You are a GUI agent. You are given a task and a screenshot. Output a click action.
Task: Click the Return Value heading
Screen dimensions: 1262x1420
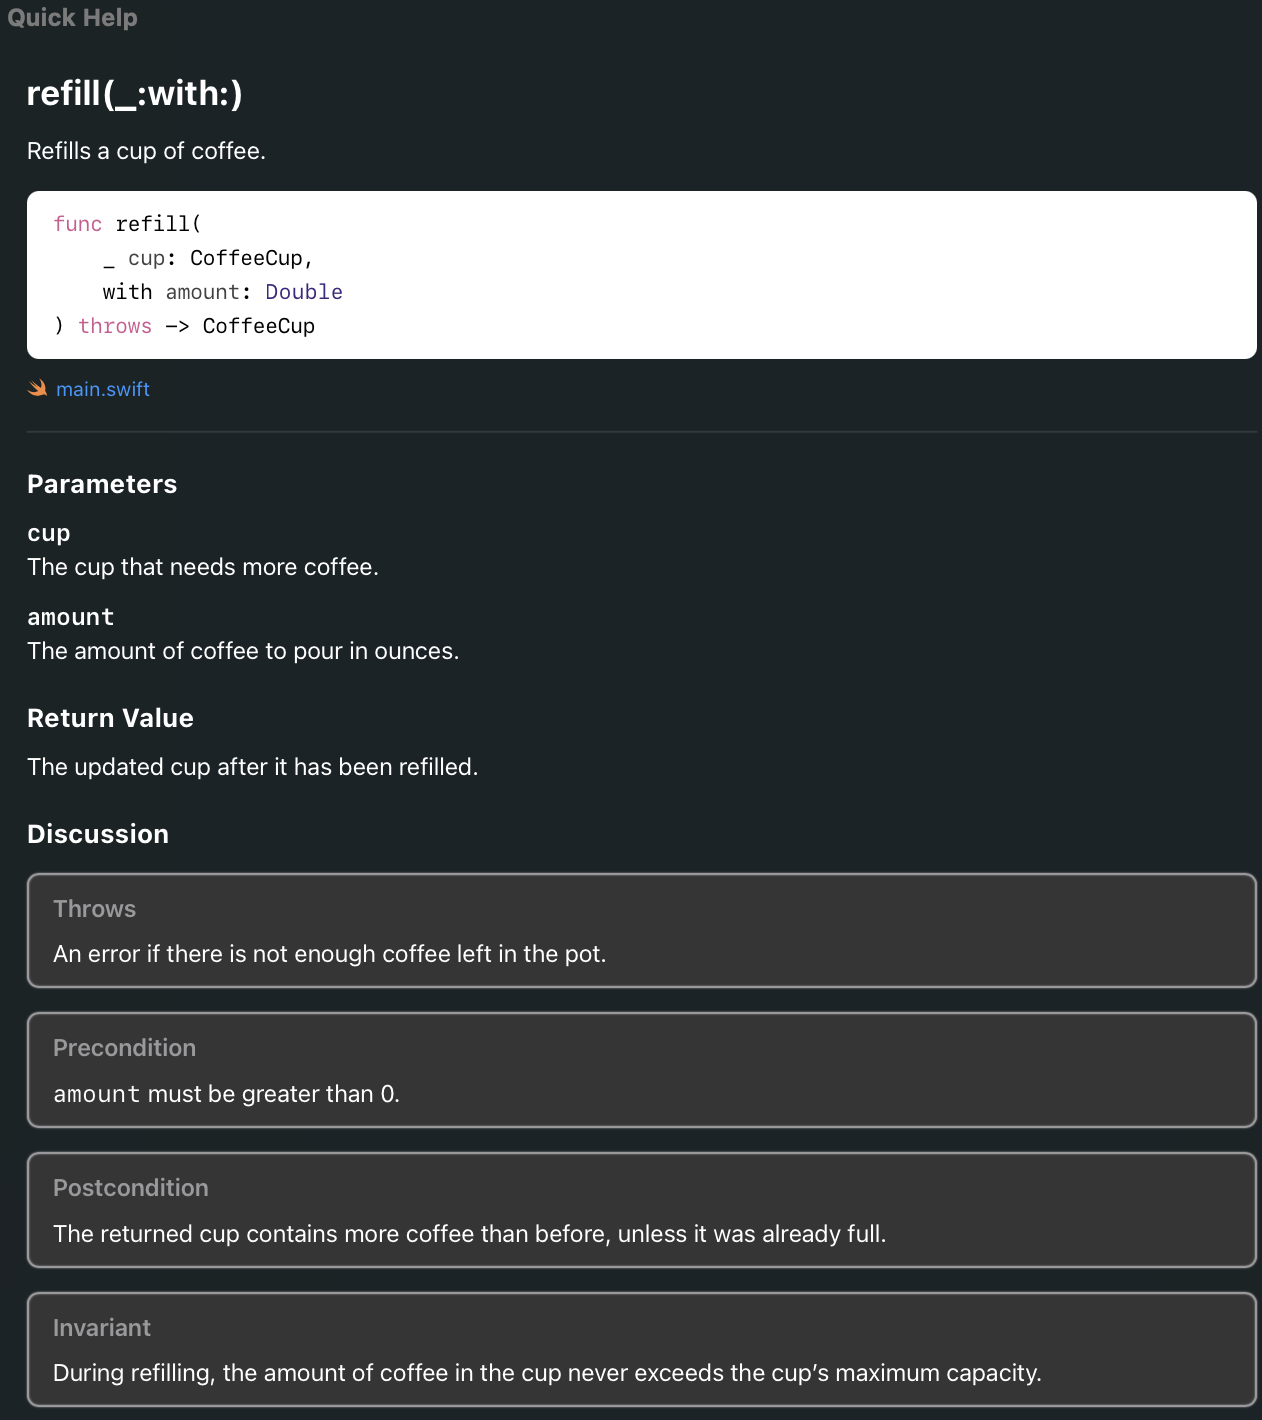point(110,718)
